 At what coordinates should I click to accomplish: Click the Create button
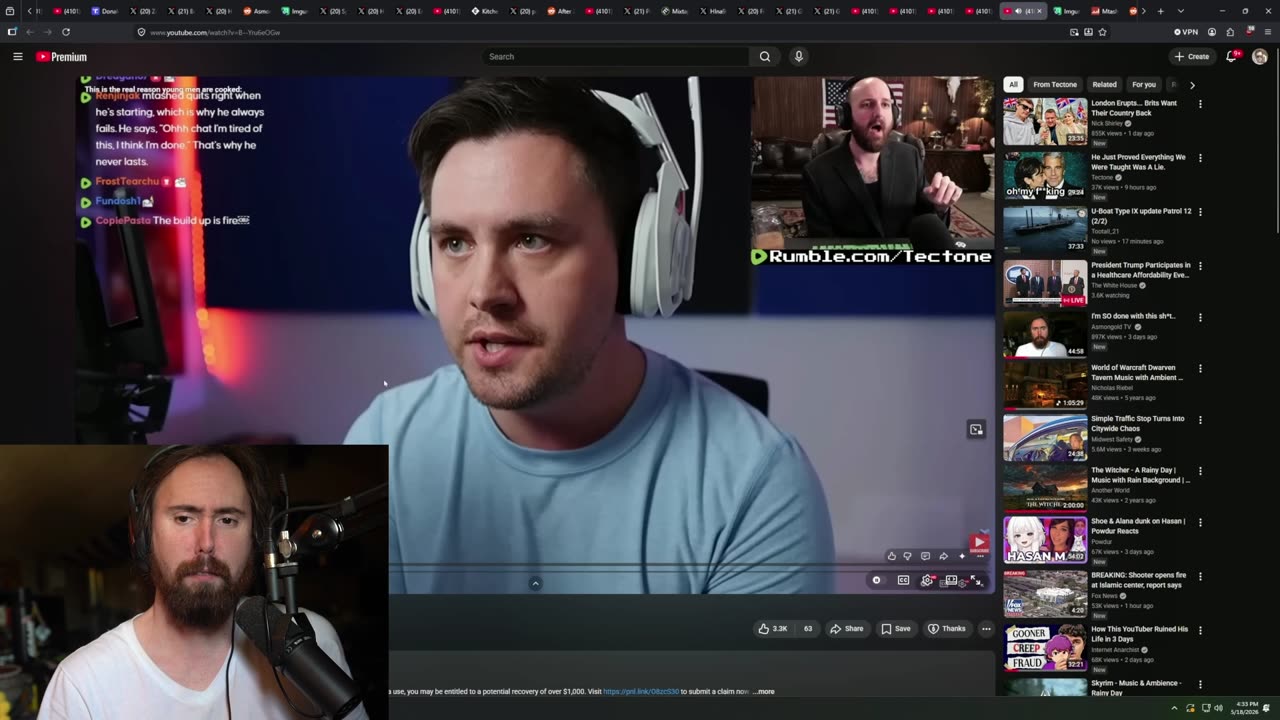pyautogui.click(x=1192, y=57)
